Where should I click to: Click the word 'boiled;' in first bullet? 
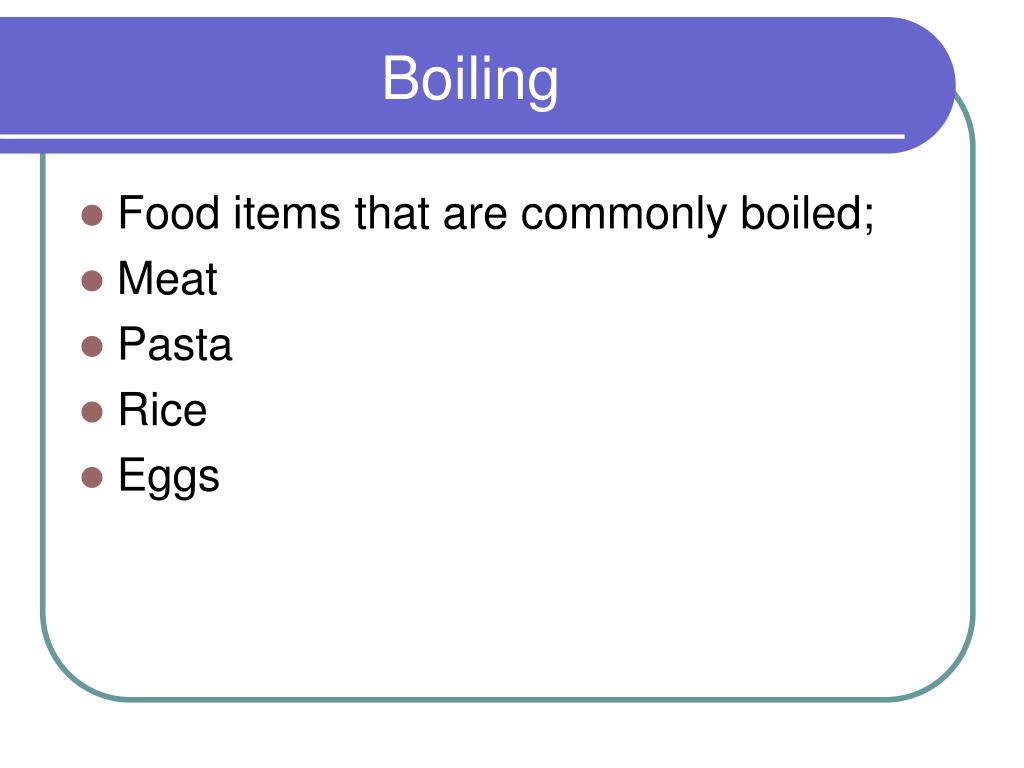pyautogui.click(x=807, y=214)
